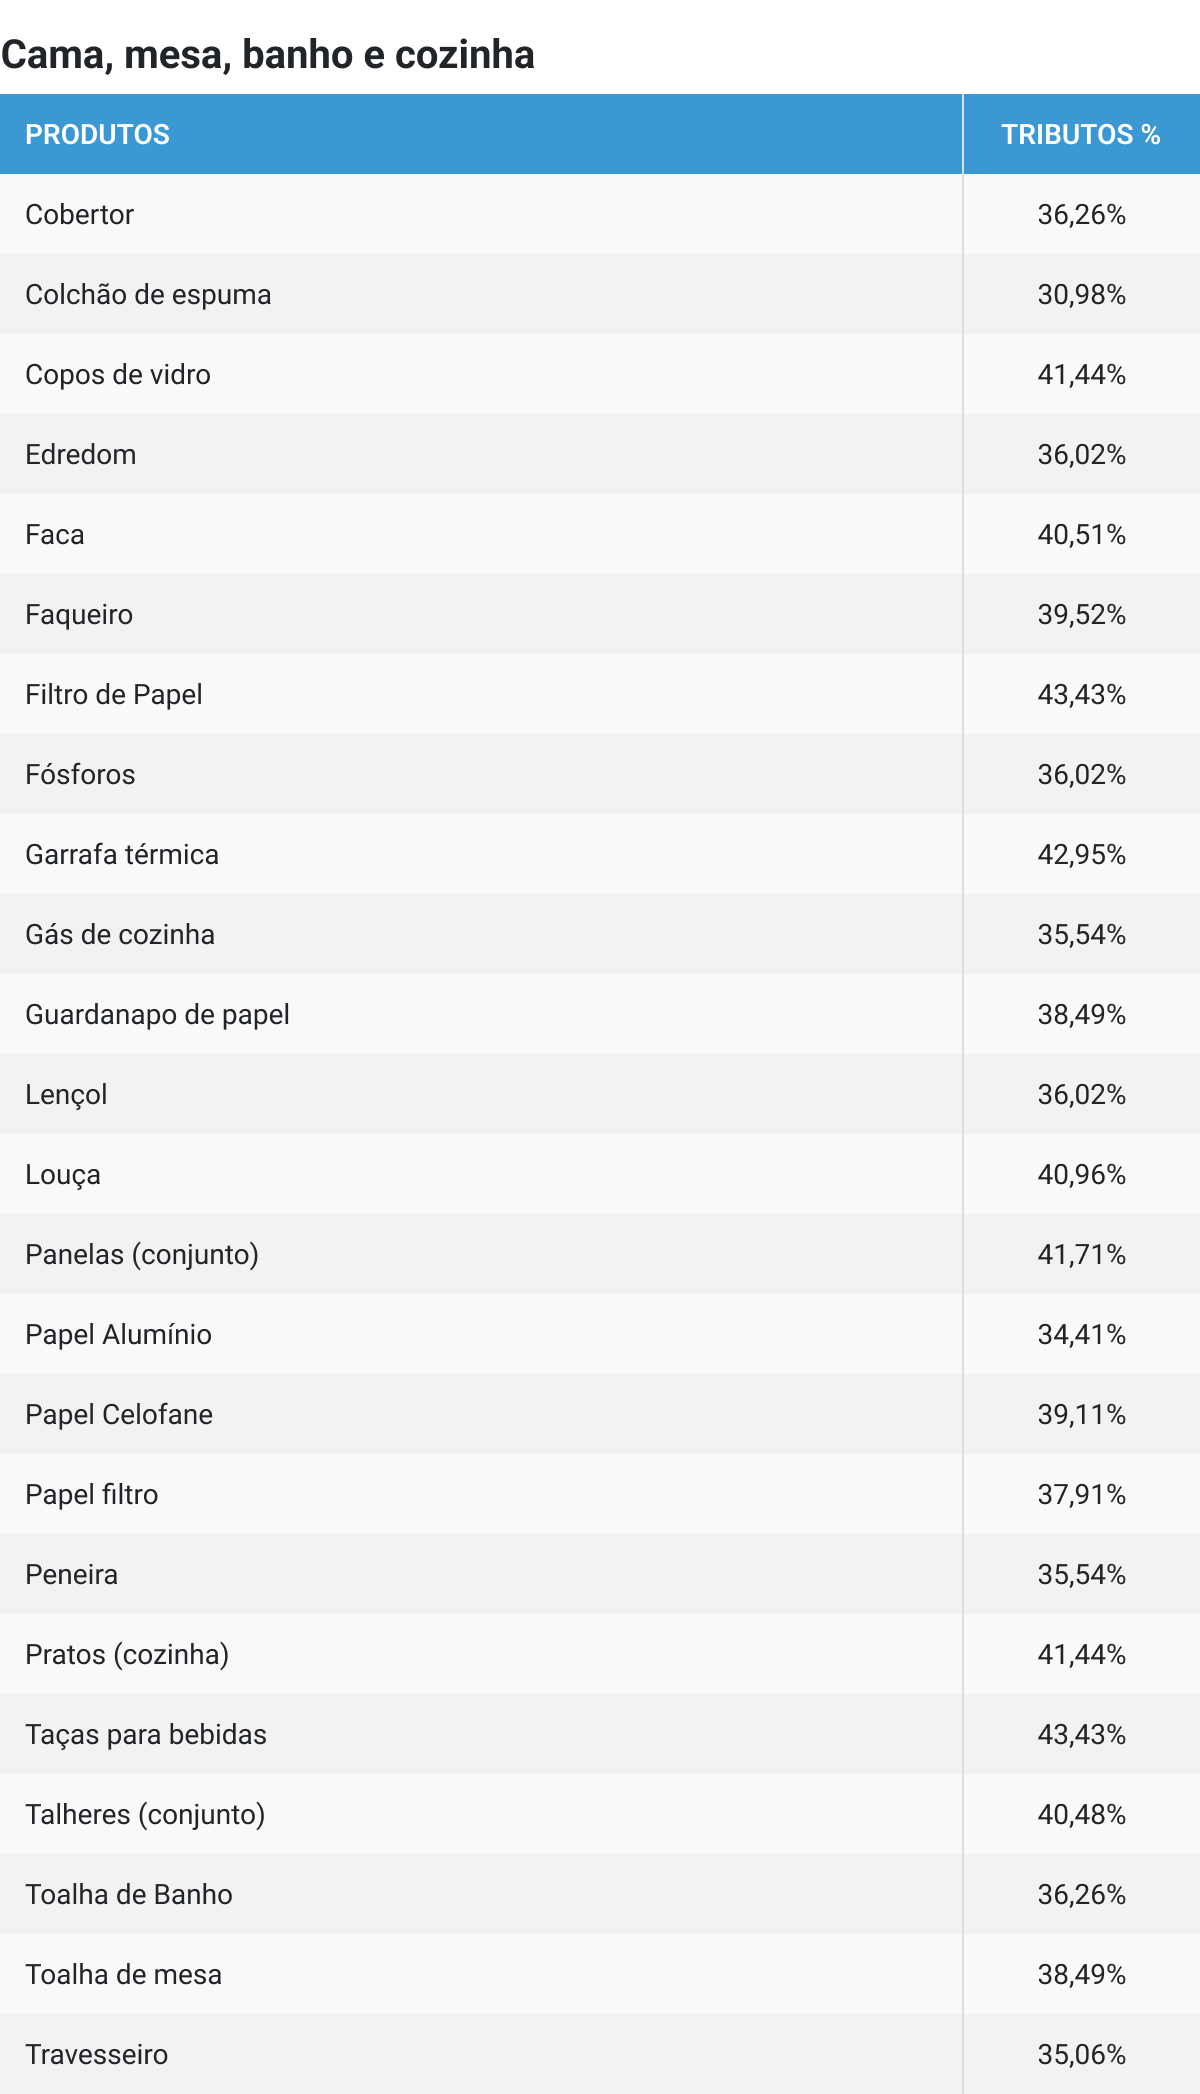Click the PRODUTOS column header
The width and height of the screenshot is (1200, 2094).
97,135
